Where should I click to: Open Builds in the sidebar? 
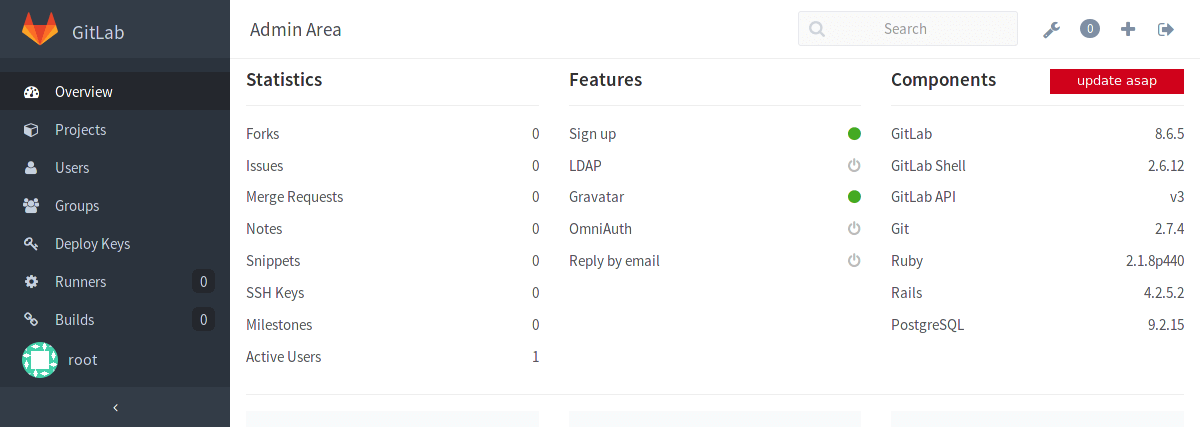pos(115,320)
